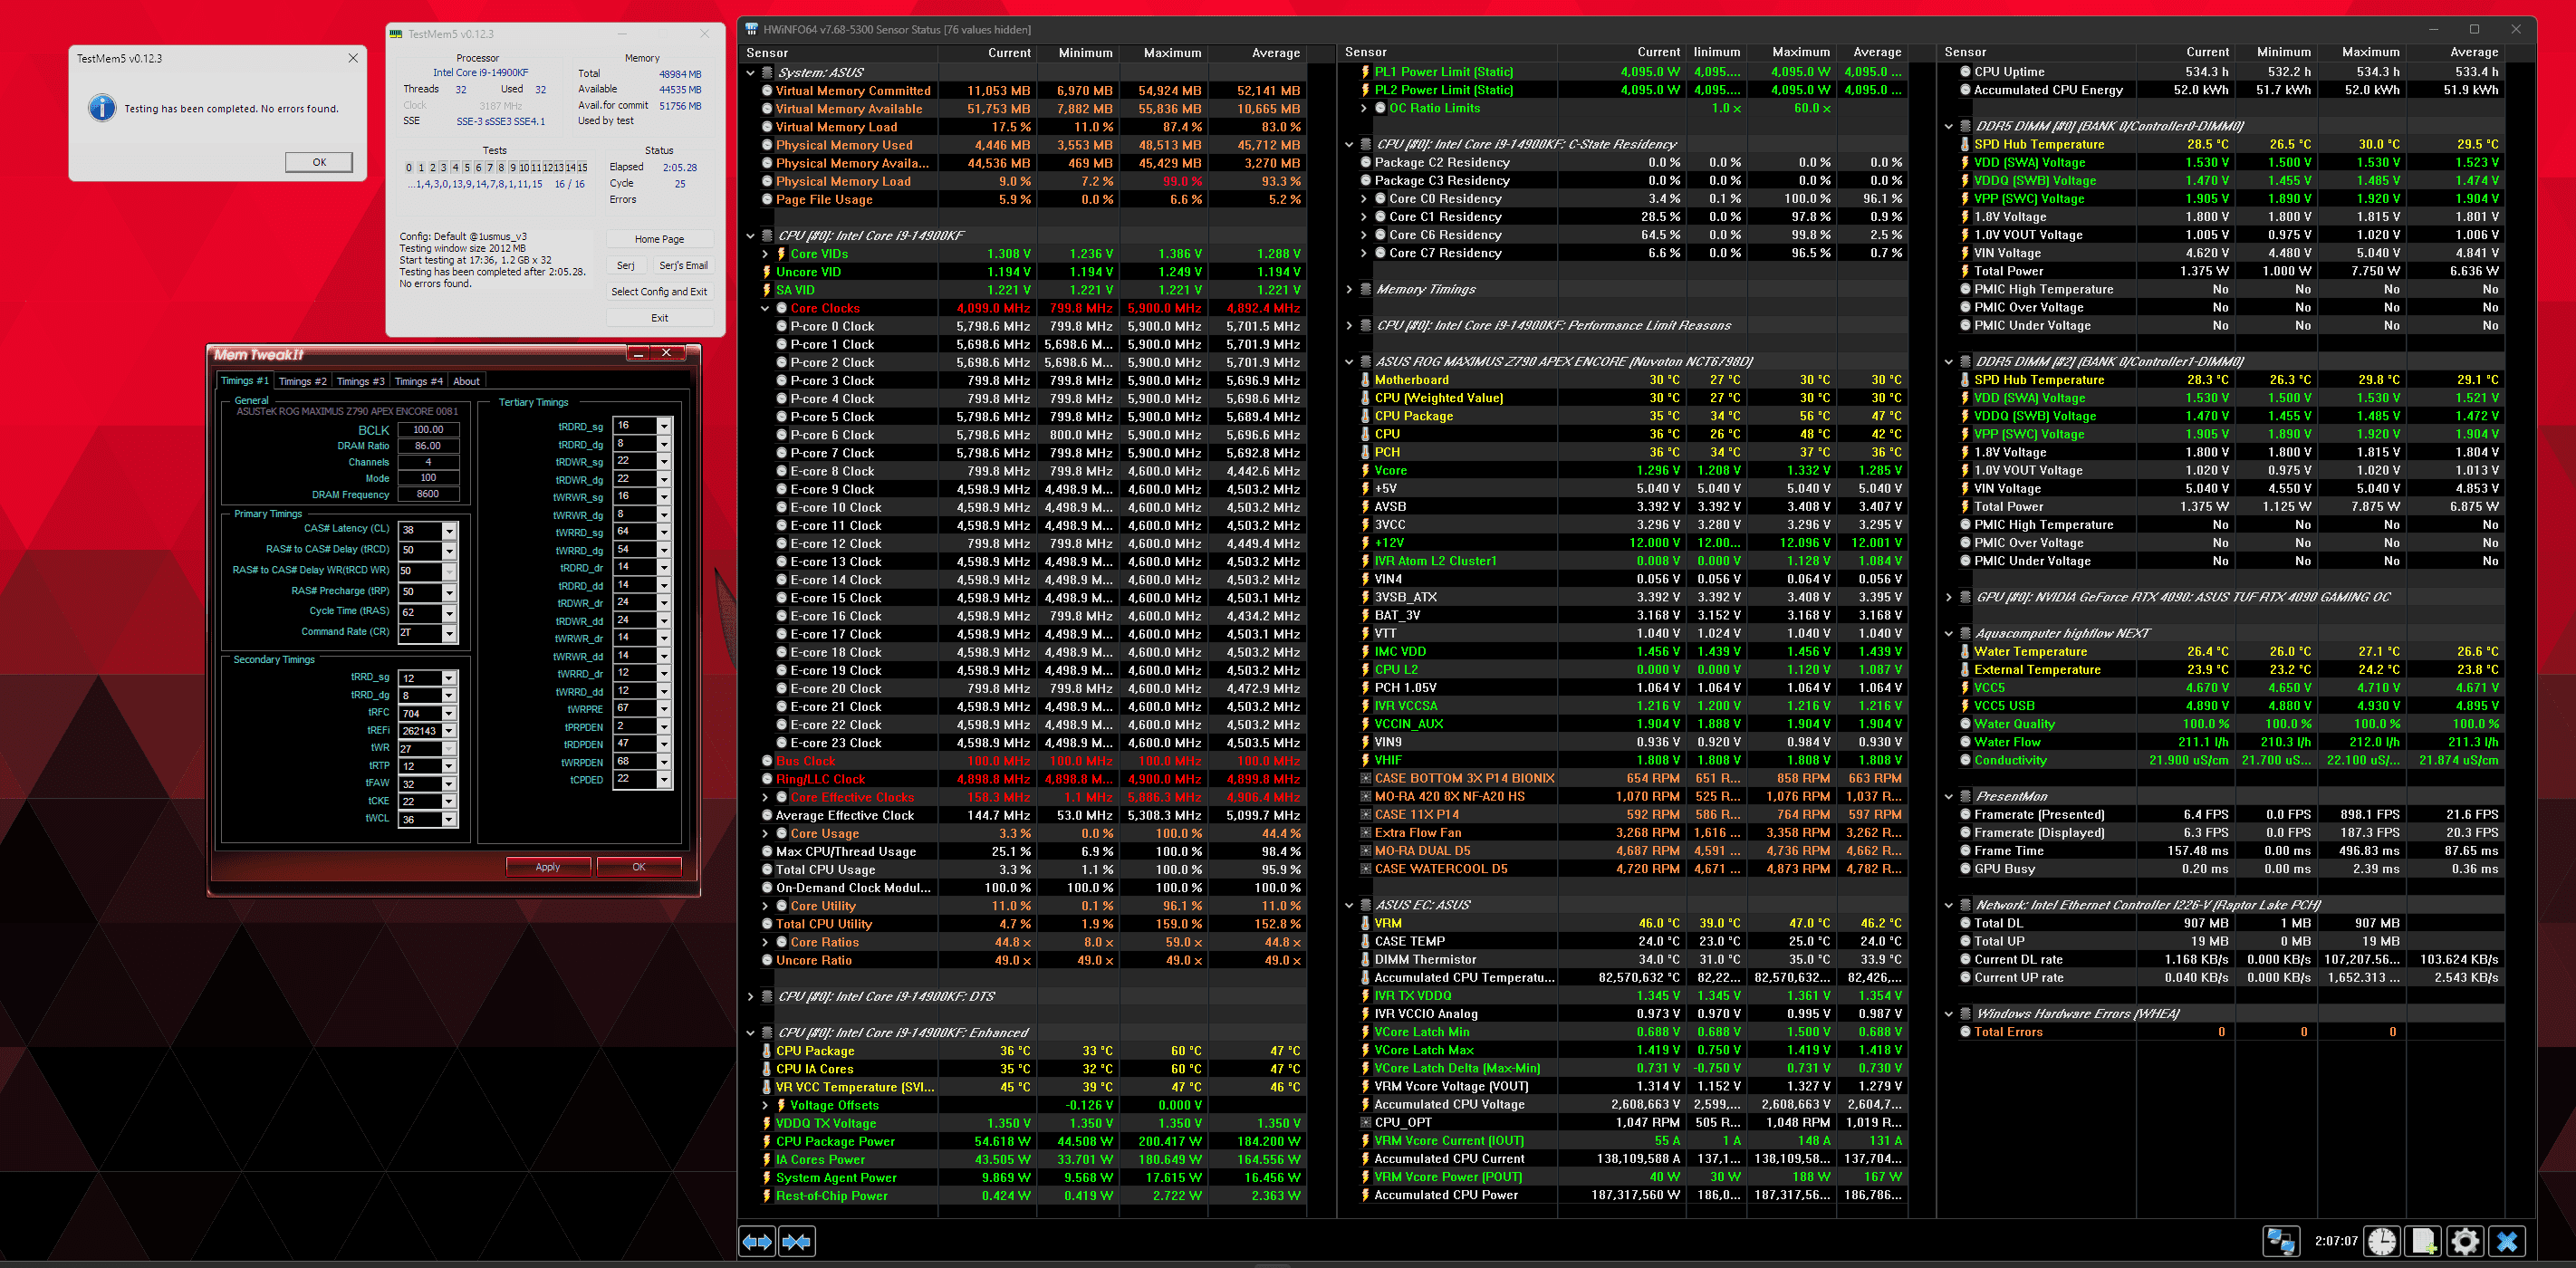The height and width of the screenshot is (1268, 2576).
Task: Close sensors with the blue X icon
Action: pyautogui.click(x=2507, y=1241)
